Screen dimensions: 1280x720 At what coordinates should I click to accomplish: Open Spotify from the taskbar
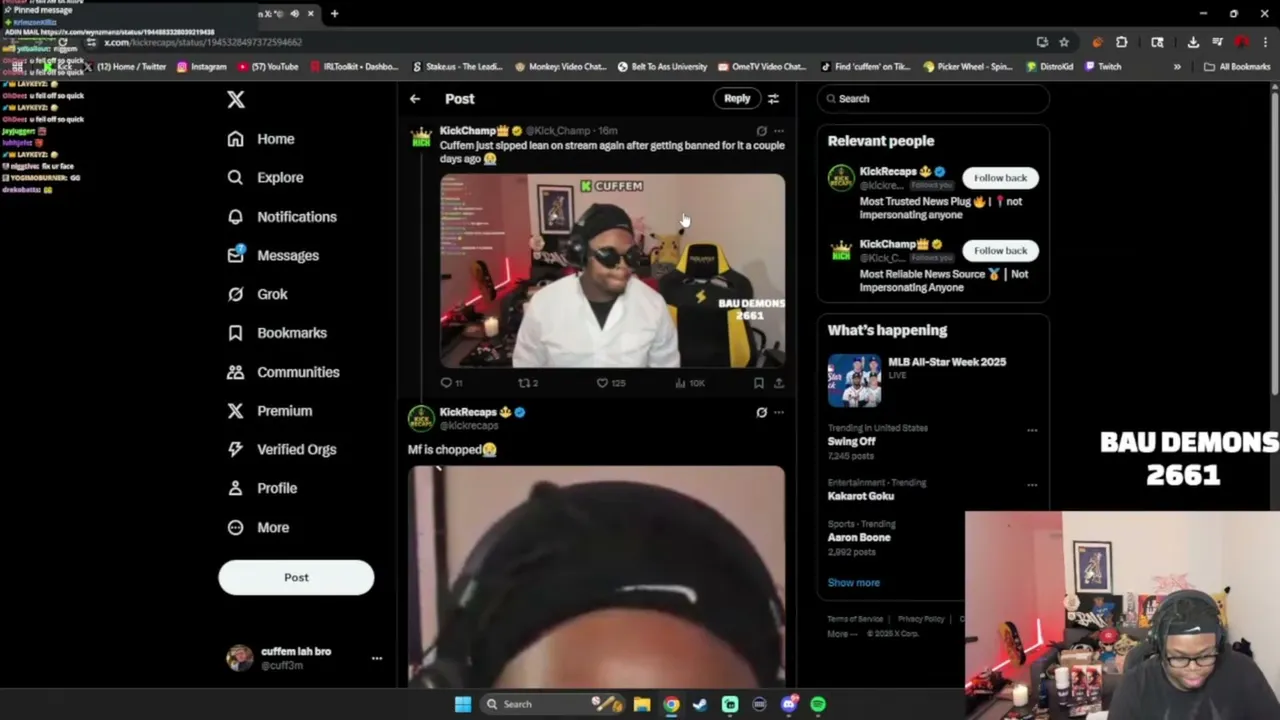pos(818,704)
